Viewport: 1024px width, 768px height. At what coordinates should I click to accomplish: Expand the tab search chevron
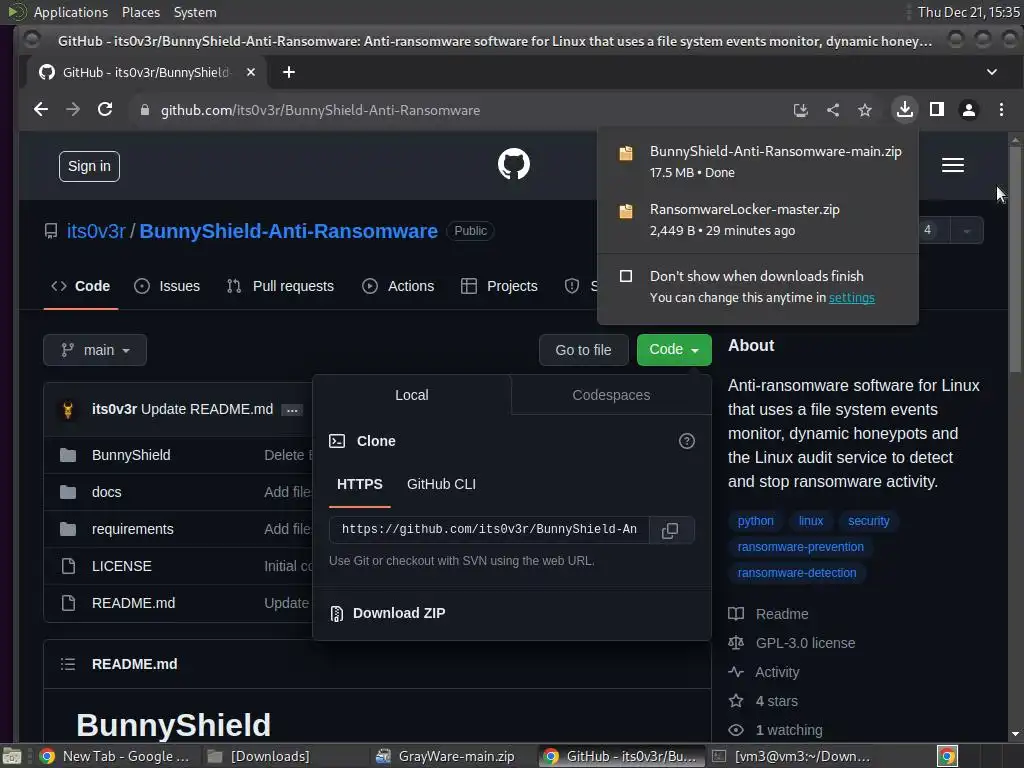[991, 72]
